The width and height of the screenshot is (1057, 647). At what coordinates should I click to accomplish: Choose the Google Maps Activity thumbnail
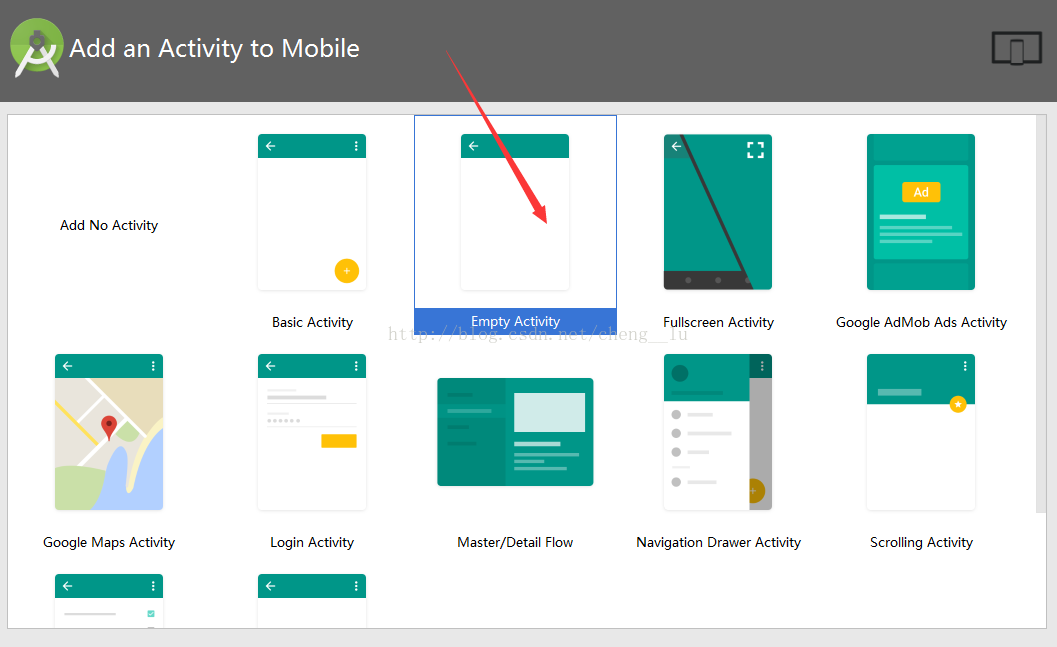coord(109,432)
